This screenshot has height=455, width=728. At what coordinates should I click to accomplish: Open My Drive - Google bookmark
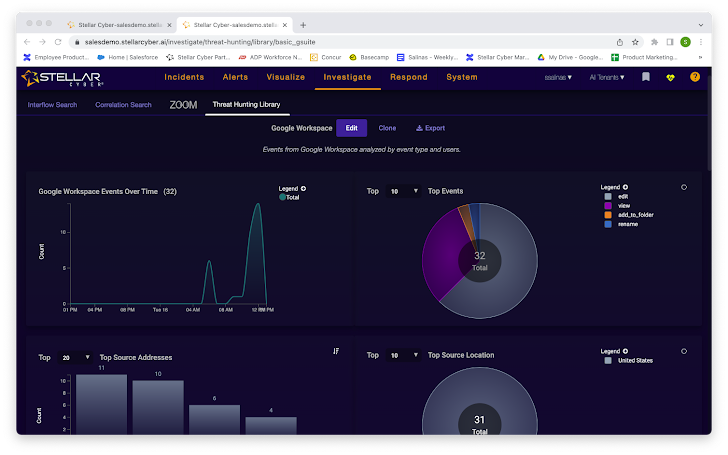pos(570,57)
